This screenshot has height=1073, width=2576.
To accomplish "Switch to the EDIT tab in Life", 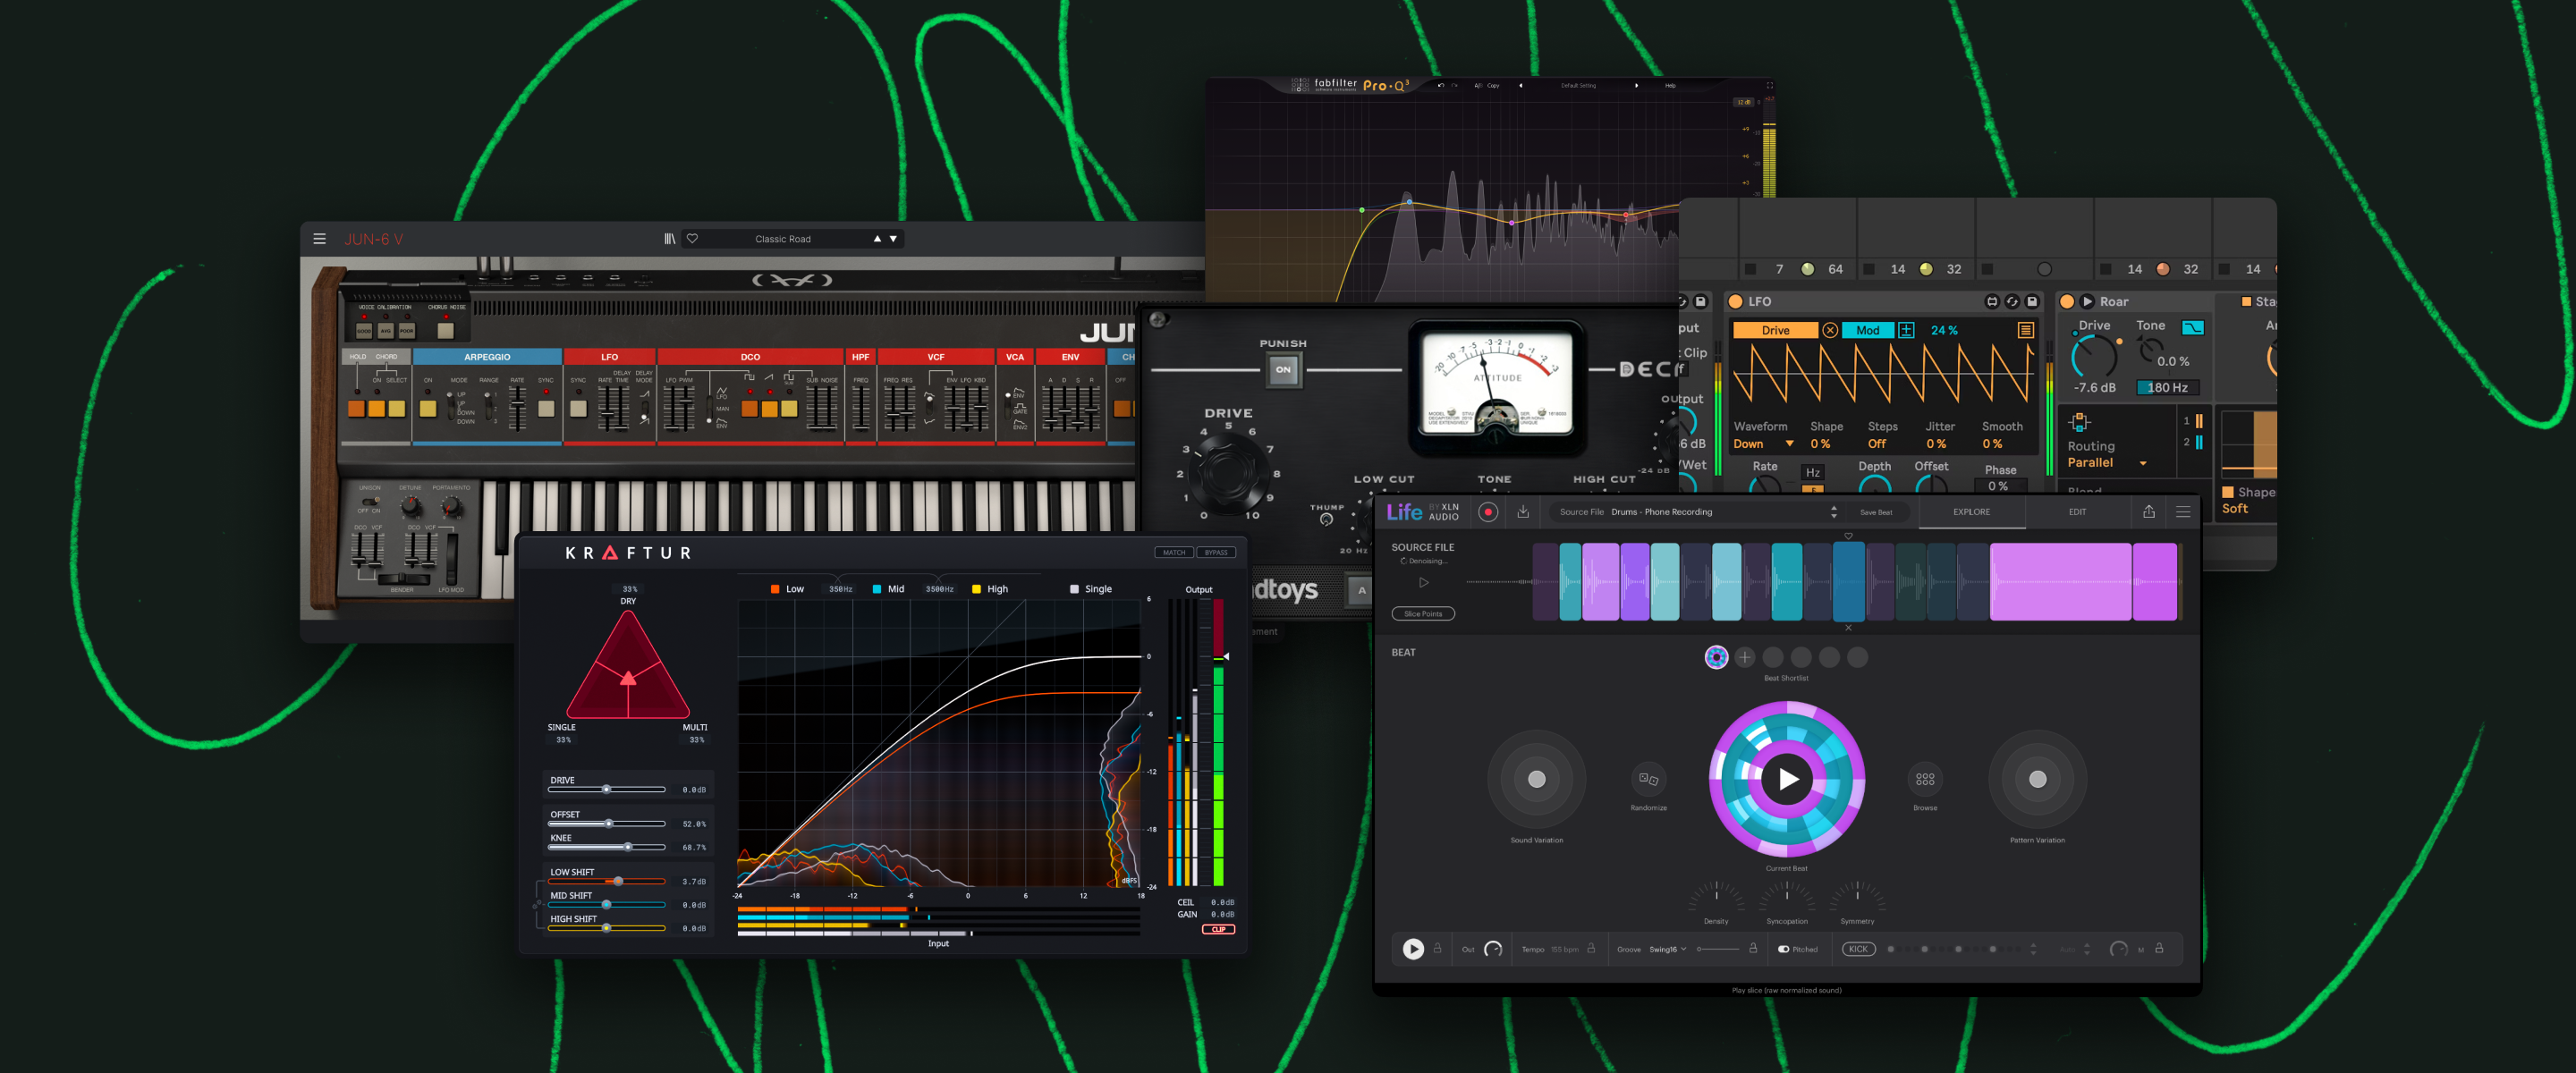I will pyautogui.click(x=2077, y=511).
